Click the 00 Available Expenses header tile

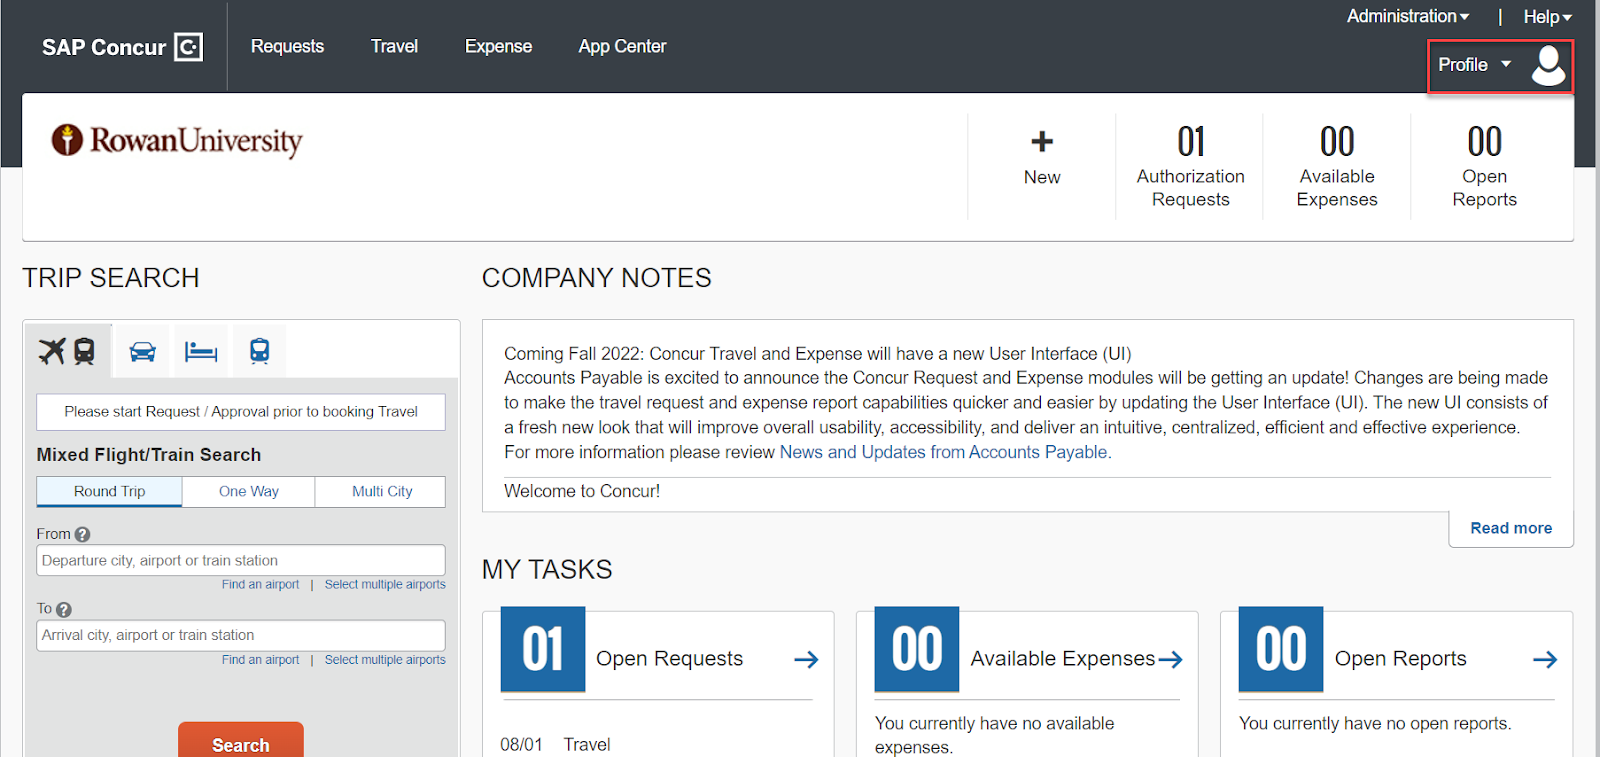click(x=1337, y=166)
